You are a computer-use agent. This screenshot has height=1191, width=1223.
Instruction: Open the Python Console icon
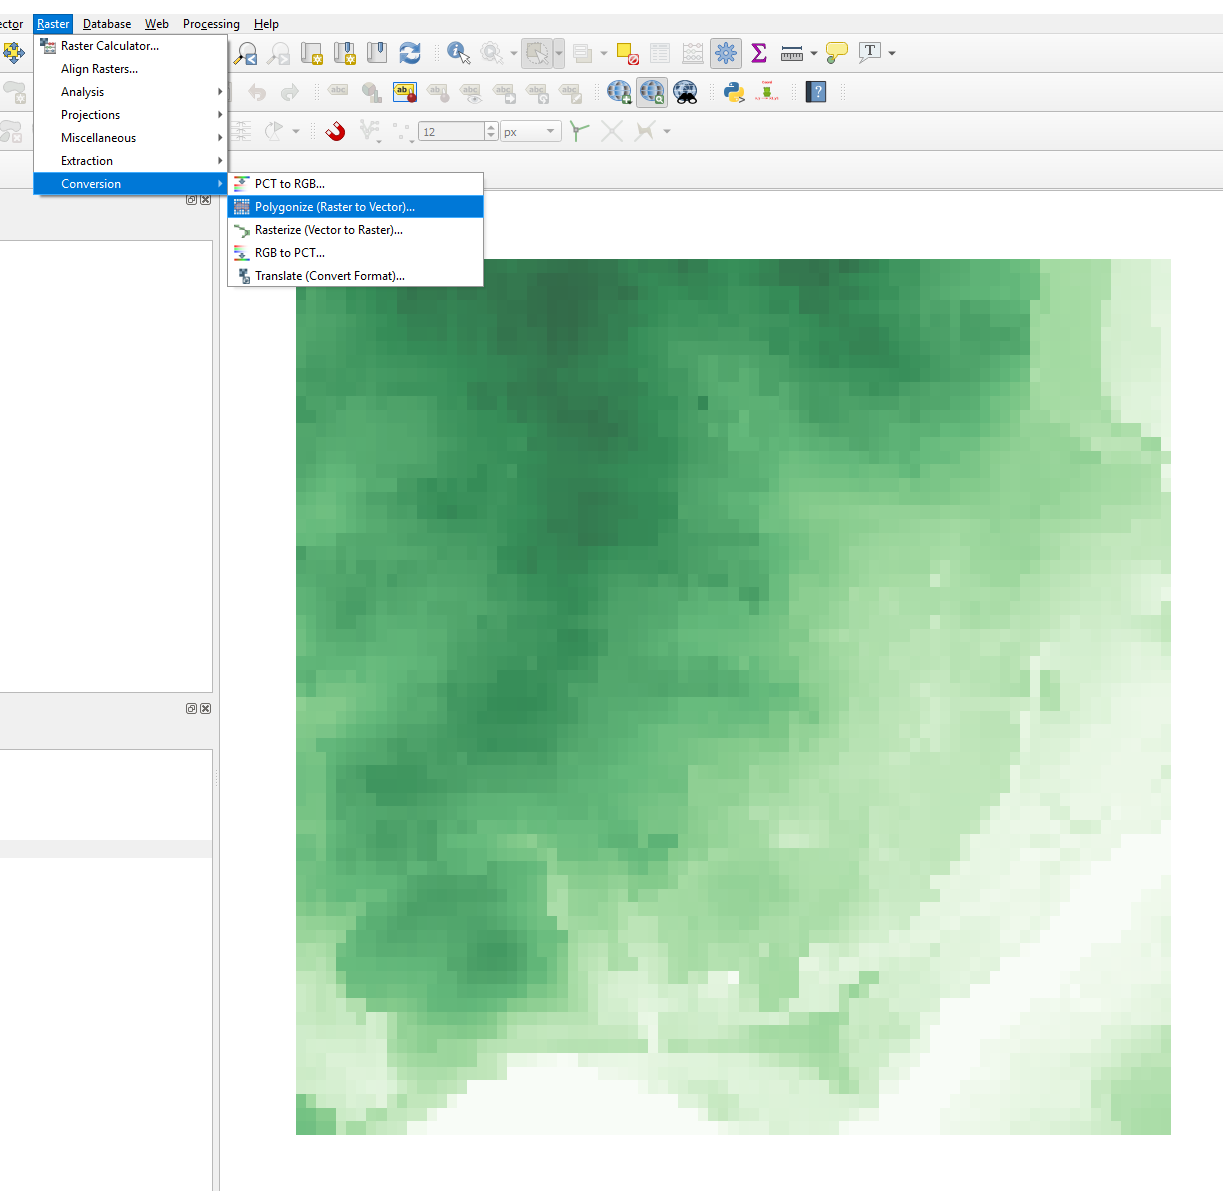click(734, 93)
